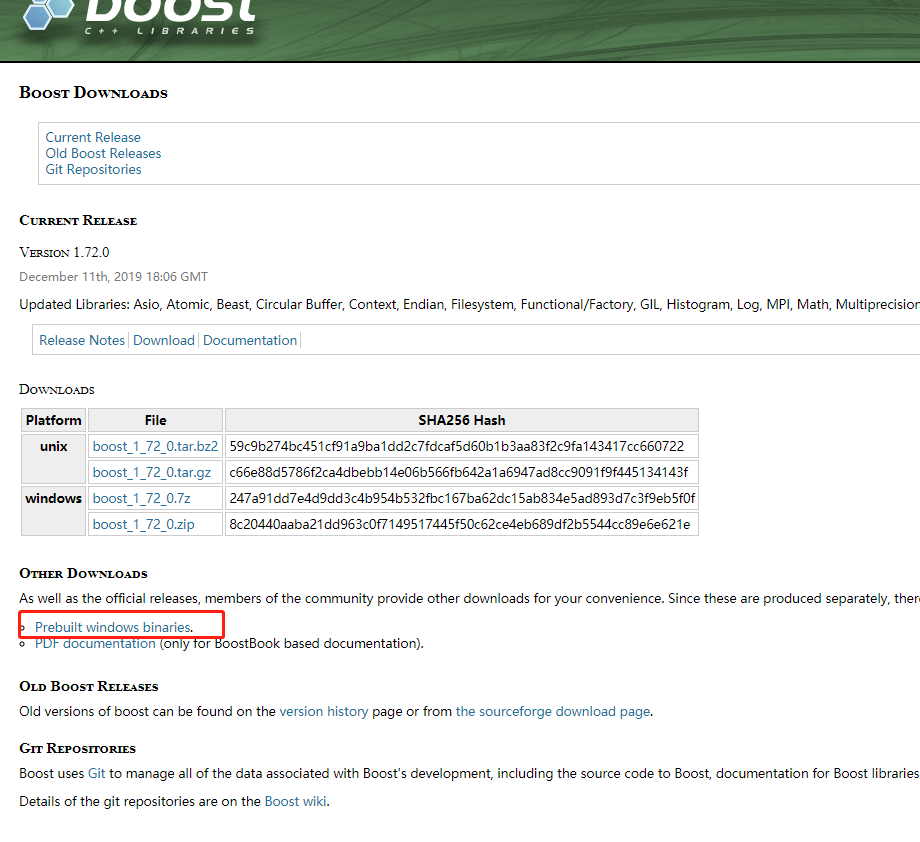Click the Git Repositories section heading

coord(77,749)
